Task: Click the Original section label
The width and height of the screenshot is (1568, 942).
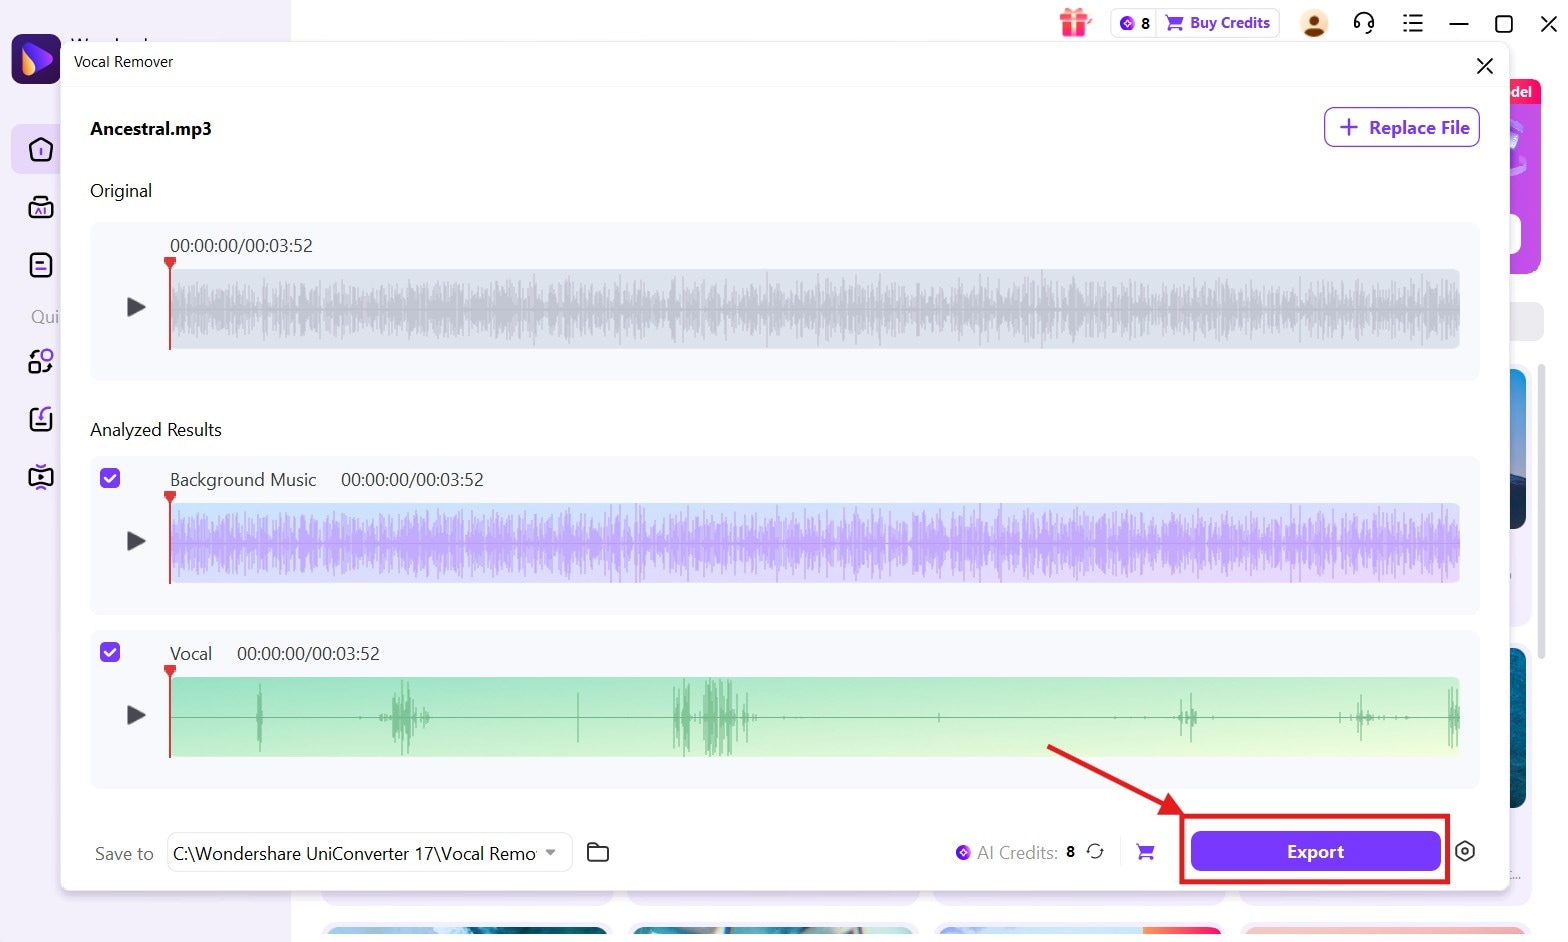Action: click(121, 191)
